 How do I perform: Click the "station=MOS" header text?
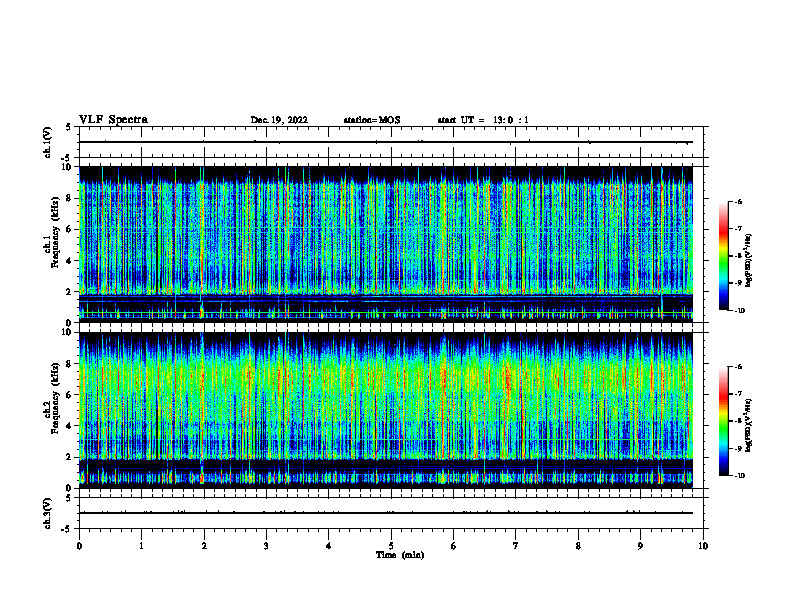pyautogui.click(x=372, y=120)
